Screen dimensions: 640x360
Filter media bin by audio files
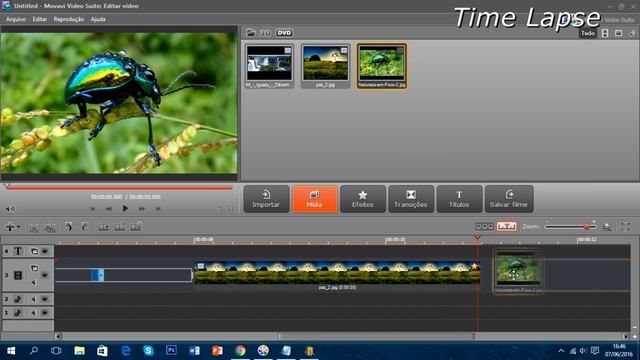(632, 33)
